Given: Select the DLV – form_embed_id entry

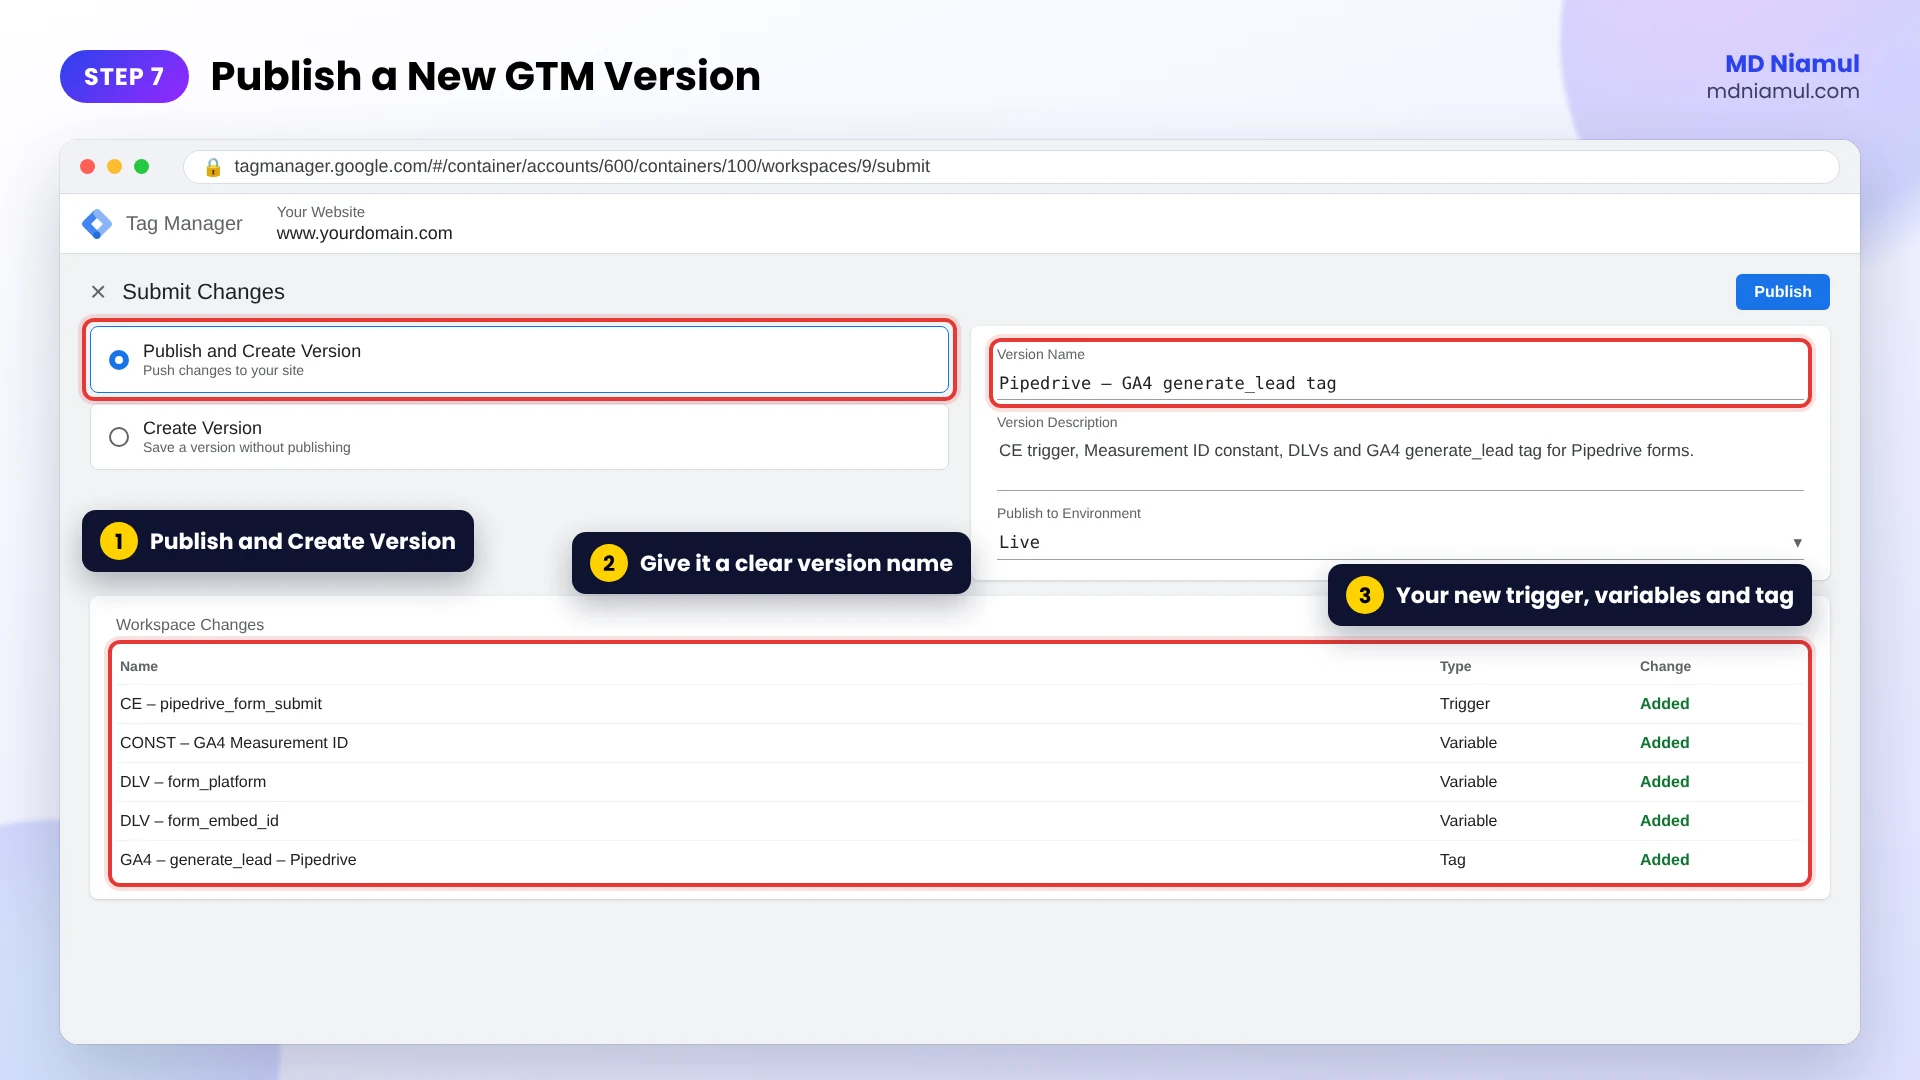Looking at the screenshot, I should [x=960, y=821].
